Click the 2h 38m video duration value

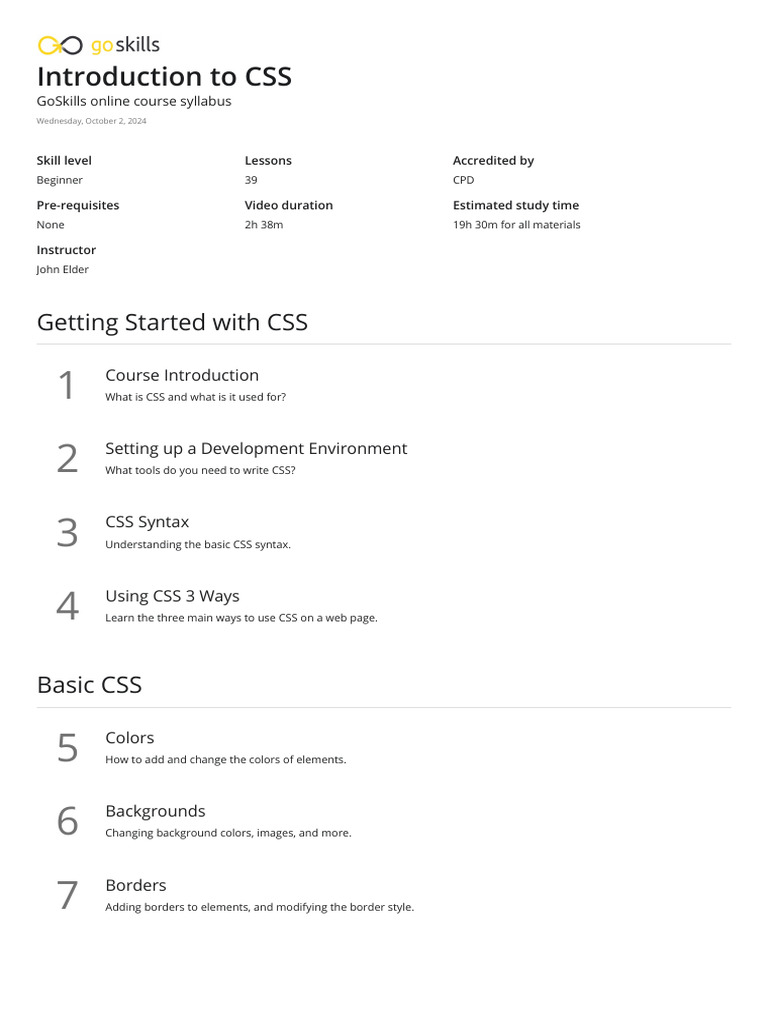(264, 225)
